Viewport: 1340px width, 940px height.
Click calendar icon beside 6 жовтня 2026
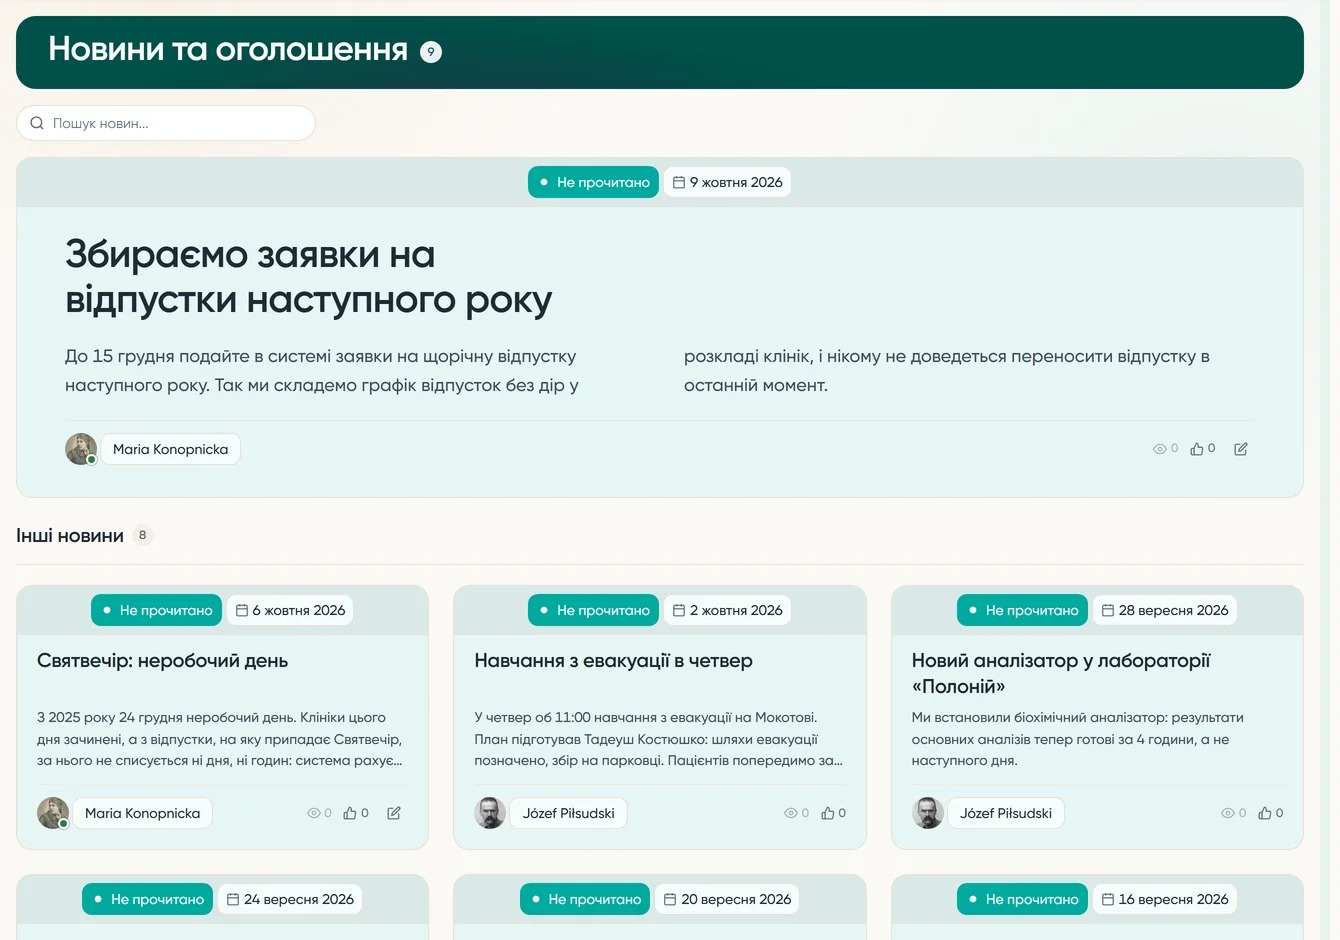click(242, 610)
